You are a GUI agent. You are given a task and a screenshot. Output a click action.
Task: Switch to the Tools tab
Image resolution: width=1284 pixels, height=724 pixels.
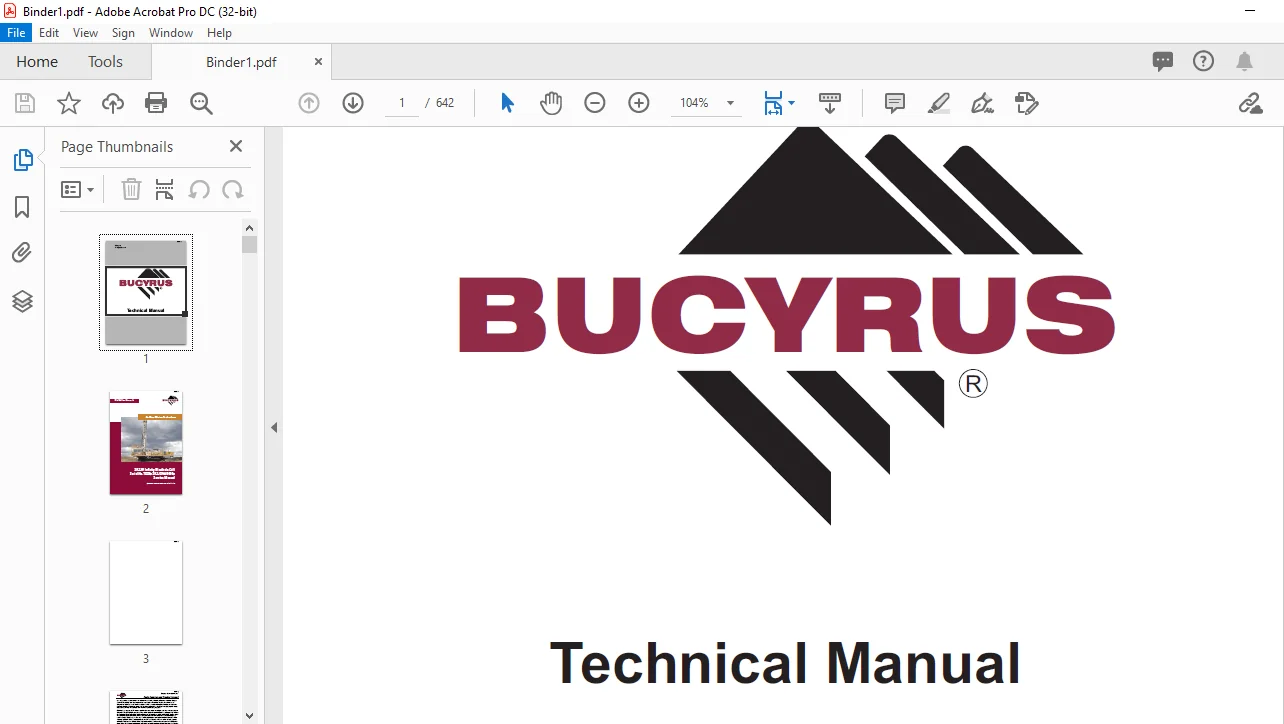point(105,61)
